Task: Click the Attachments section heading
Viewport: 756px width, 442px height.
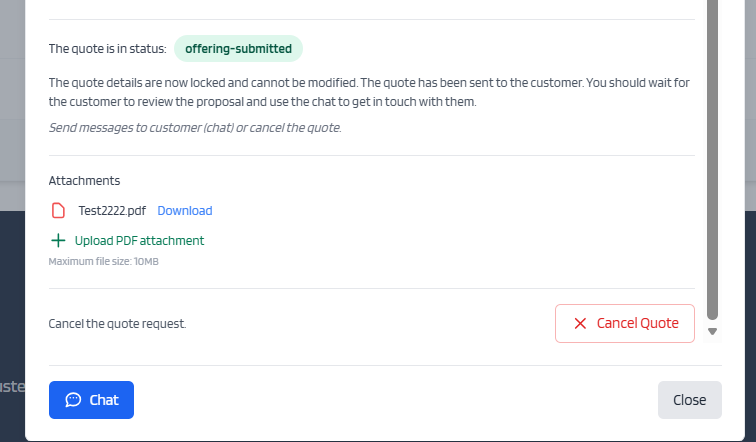Action: click(84, 181)
